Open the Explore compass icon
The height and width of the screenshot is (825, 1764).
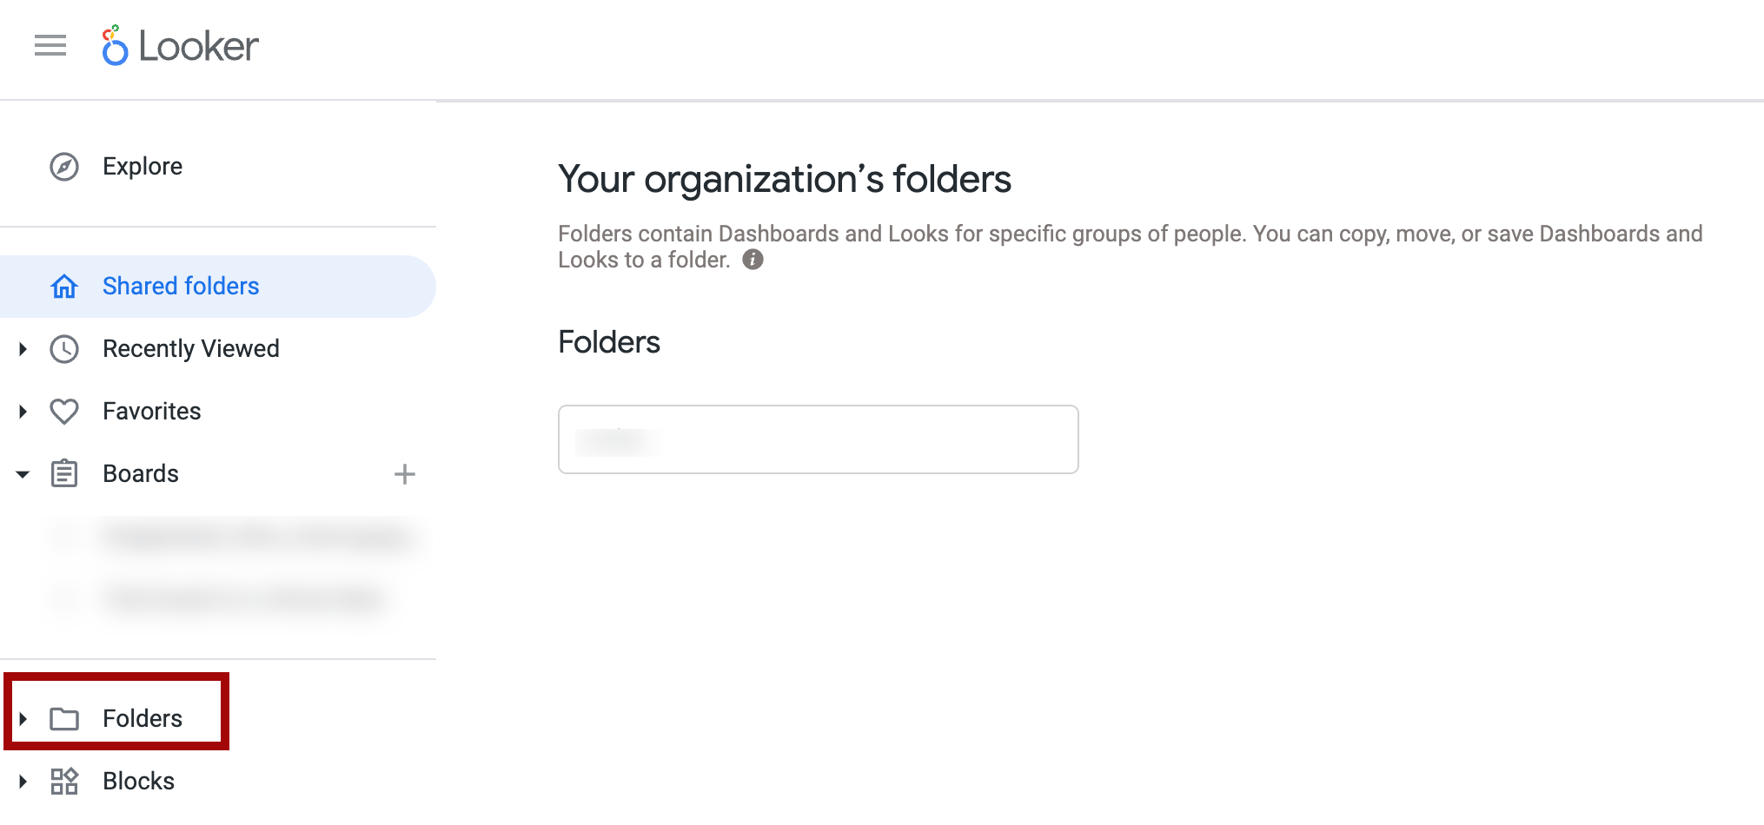point(64,166)
